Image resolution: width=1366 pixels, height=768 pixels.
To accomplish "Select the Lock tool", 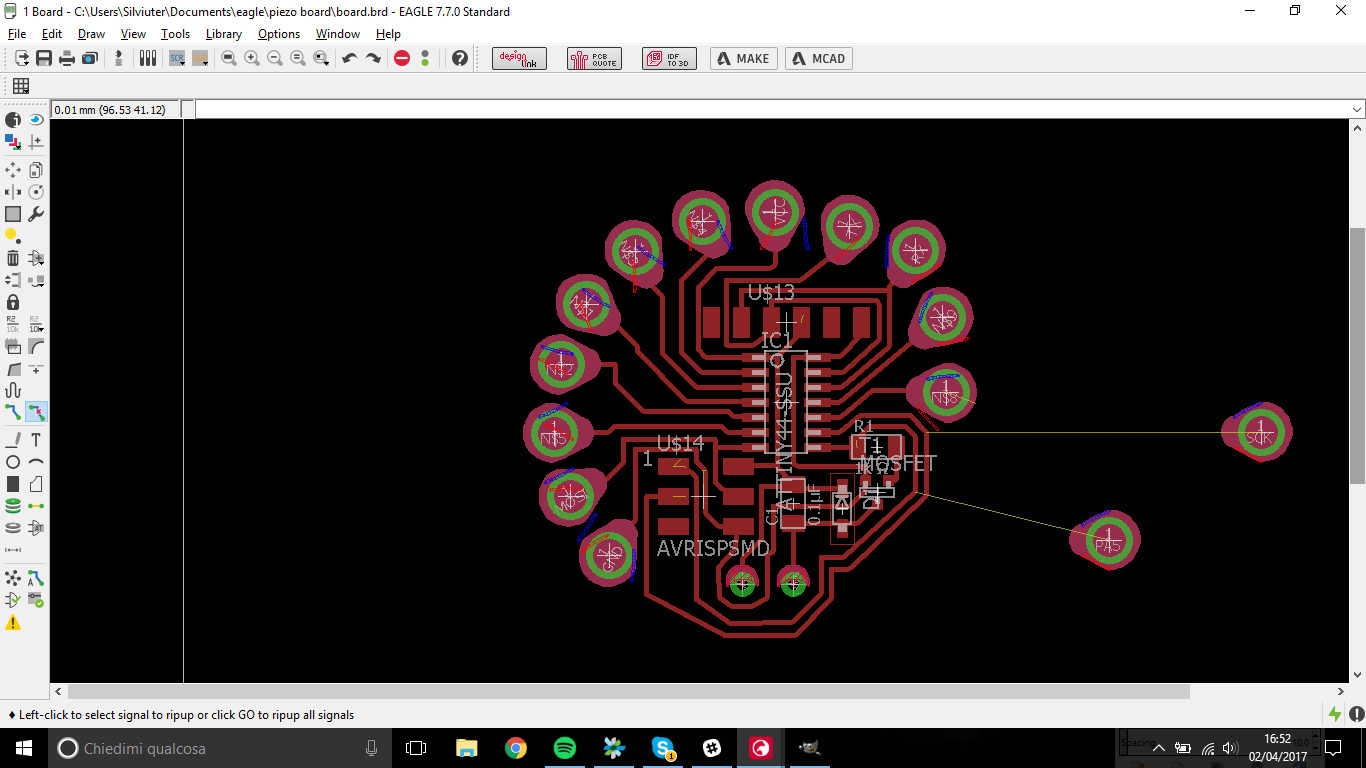I will point(13,302).
